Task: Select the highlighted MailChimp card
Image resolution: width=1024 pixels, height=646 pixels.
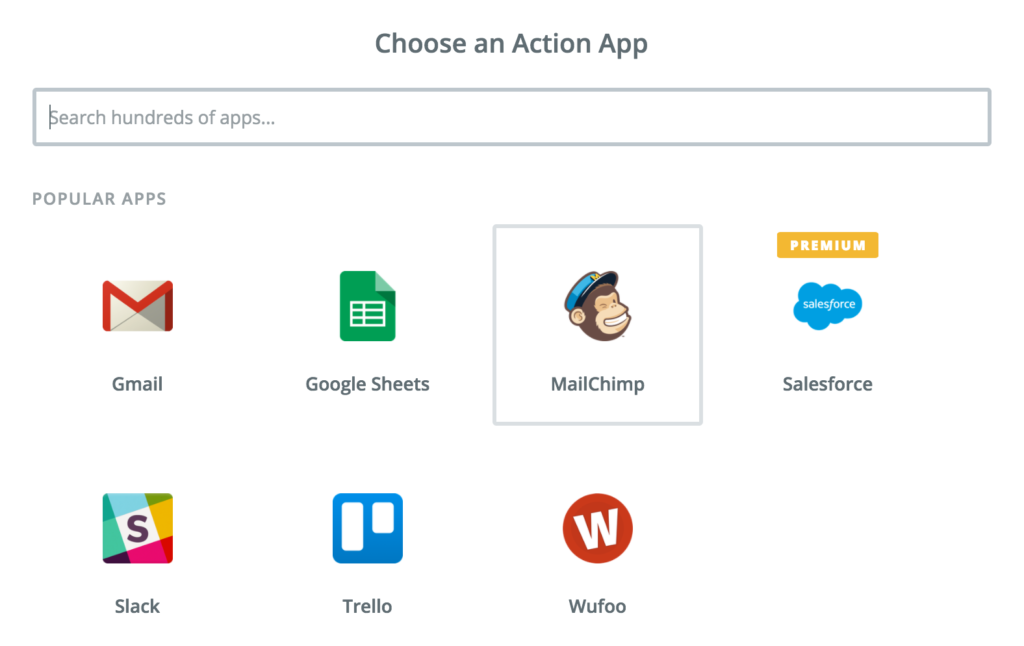Action: coord(597,324)
